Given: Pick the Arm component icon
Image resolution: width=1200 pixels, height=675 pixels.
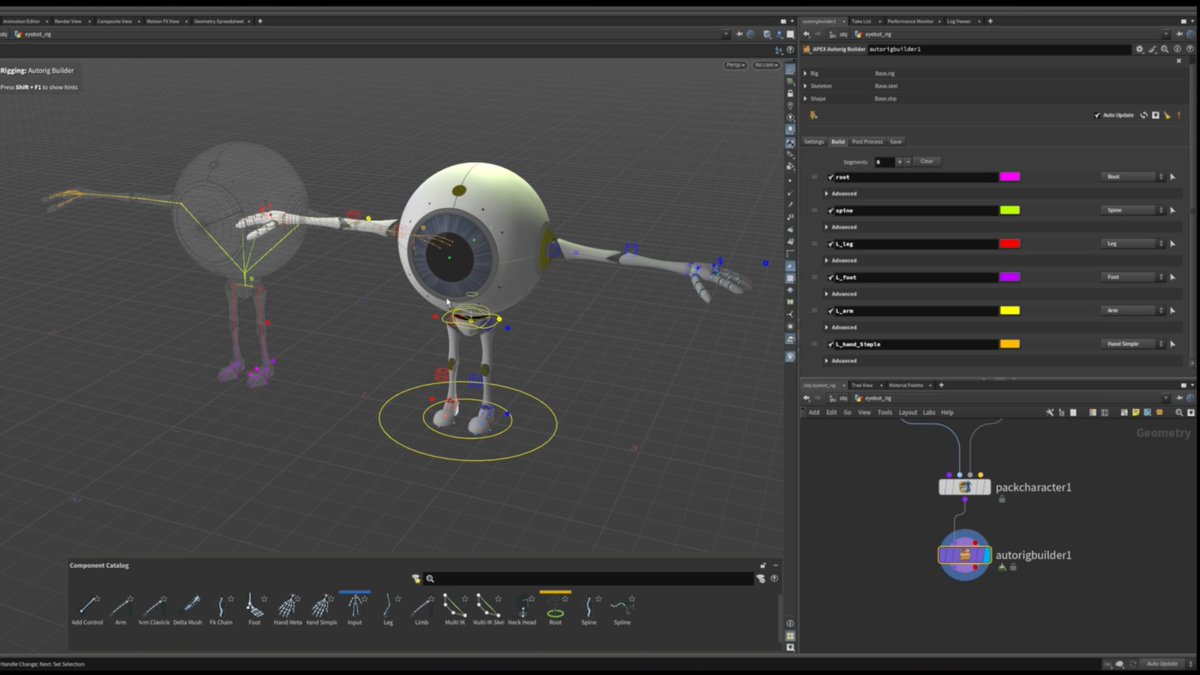Looking at the screenshot, I should tap(121, 606).
